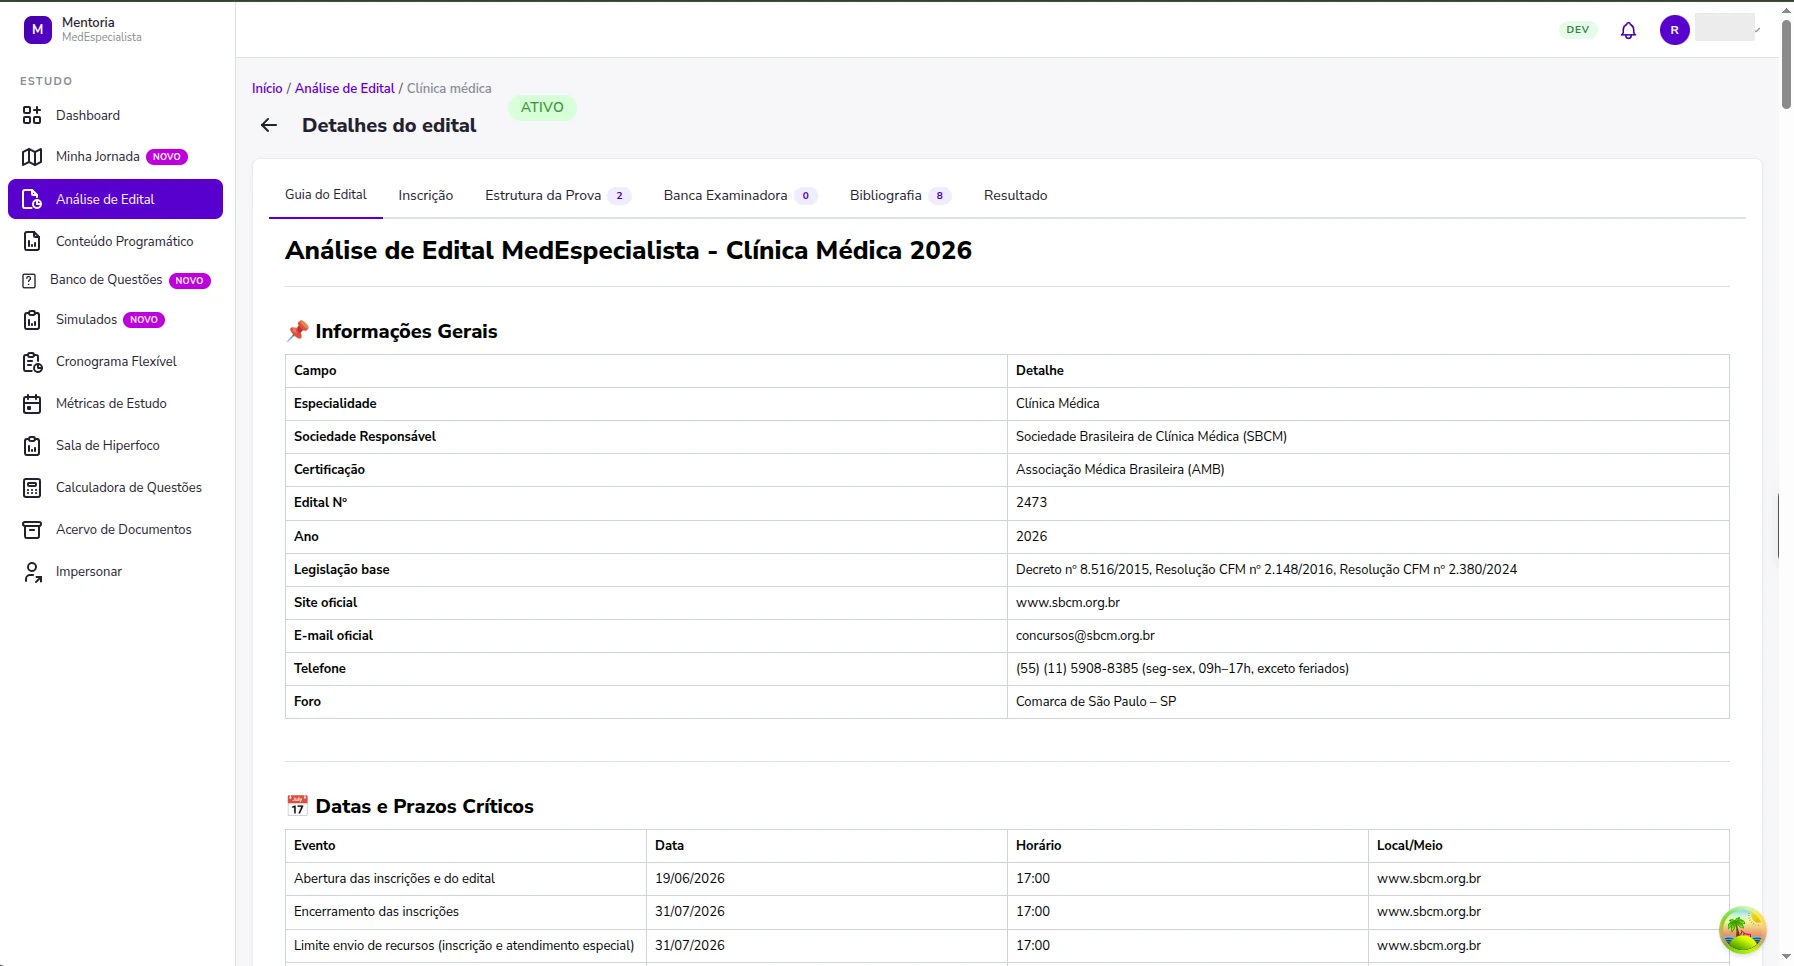Click the Encerramento das inscrições row label
The image size is (1794, 966).
[376, 912]
